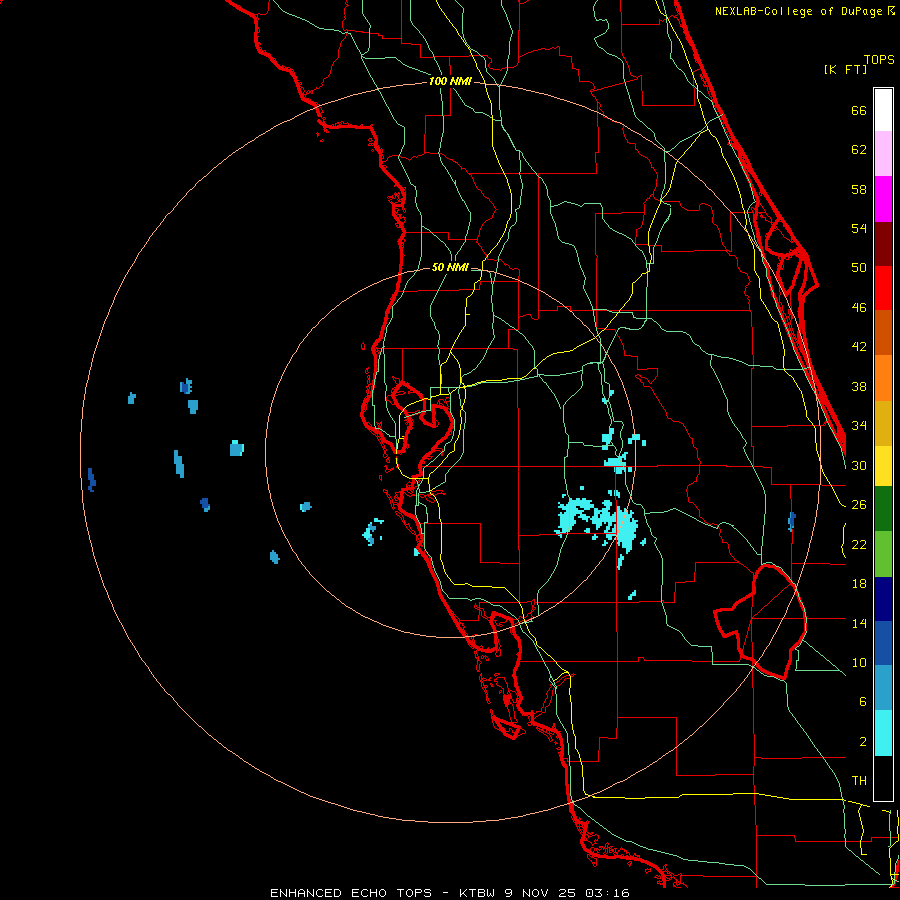
Task: Click the [K FT] units label
Action: click(x=845, y=70)
